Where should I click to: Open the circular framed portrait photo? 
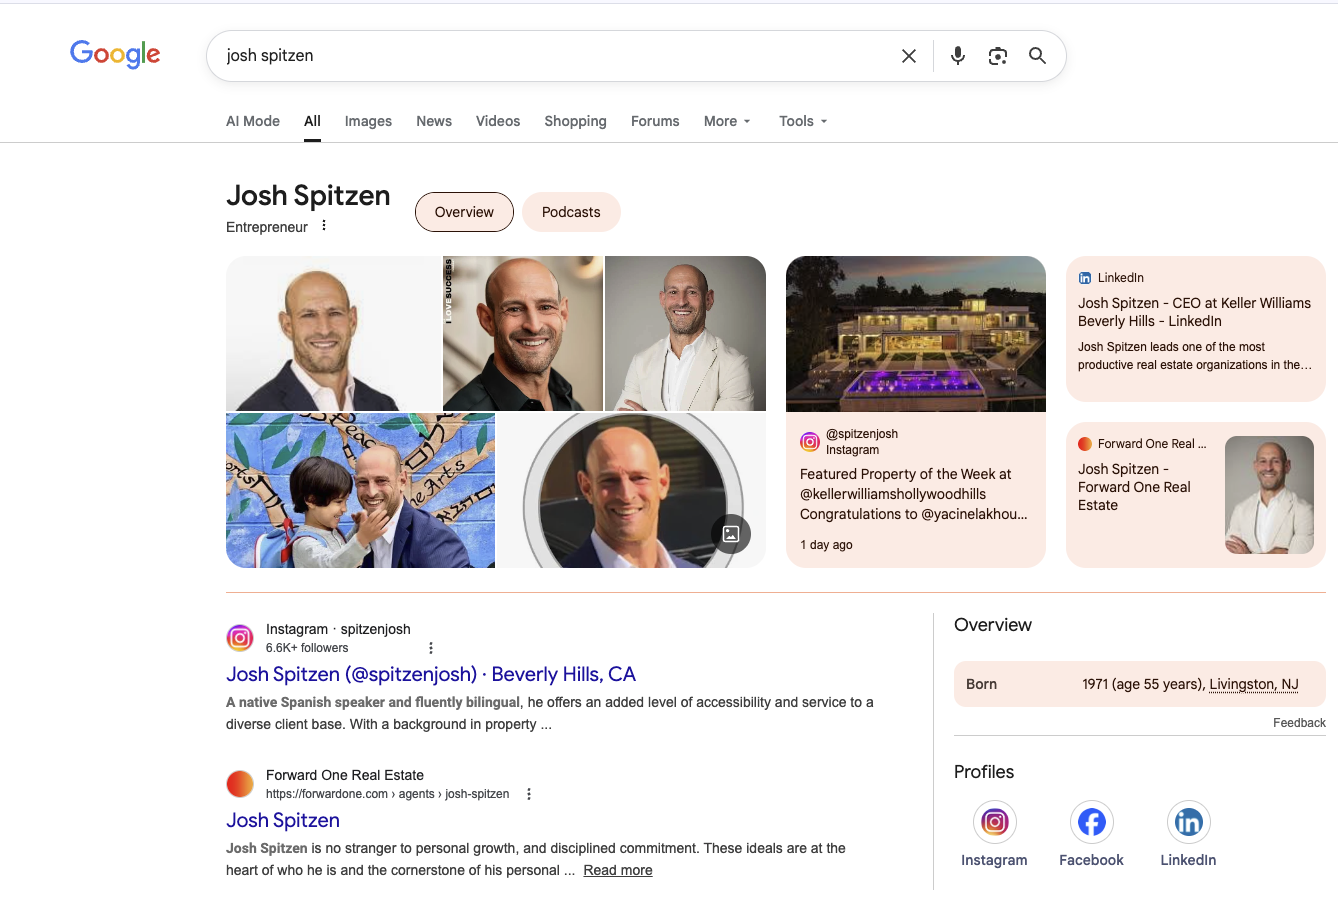(632, 490)
